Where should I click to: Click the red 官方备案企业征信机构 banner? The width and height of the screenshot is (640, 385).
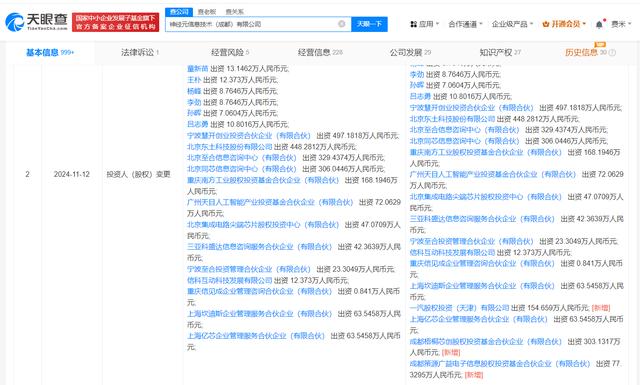click(x=116, y=22)
